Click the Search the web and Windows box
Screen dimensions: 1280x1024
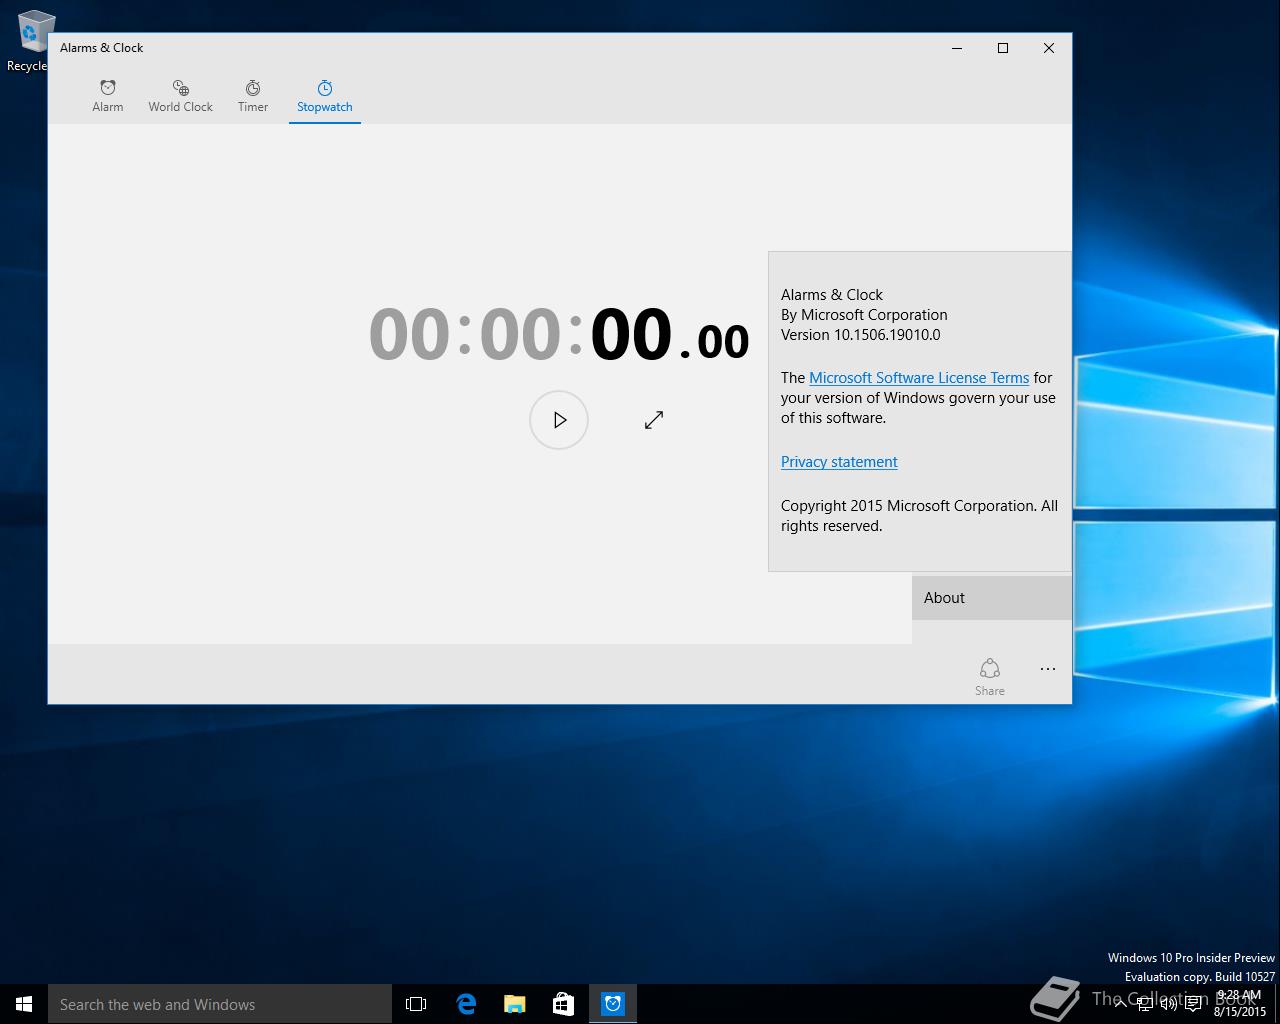coord(220,1004)
